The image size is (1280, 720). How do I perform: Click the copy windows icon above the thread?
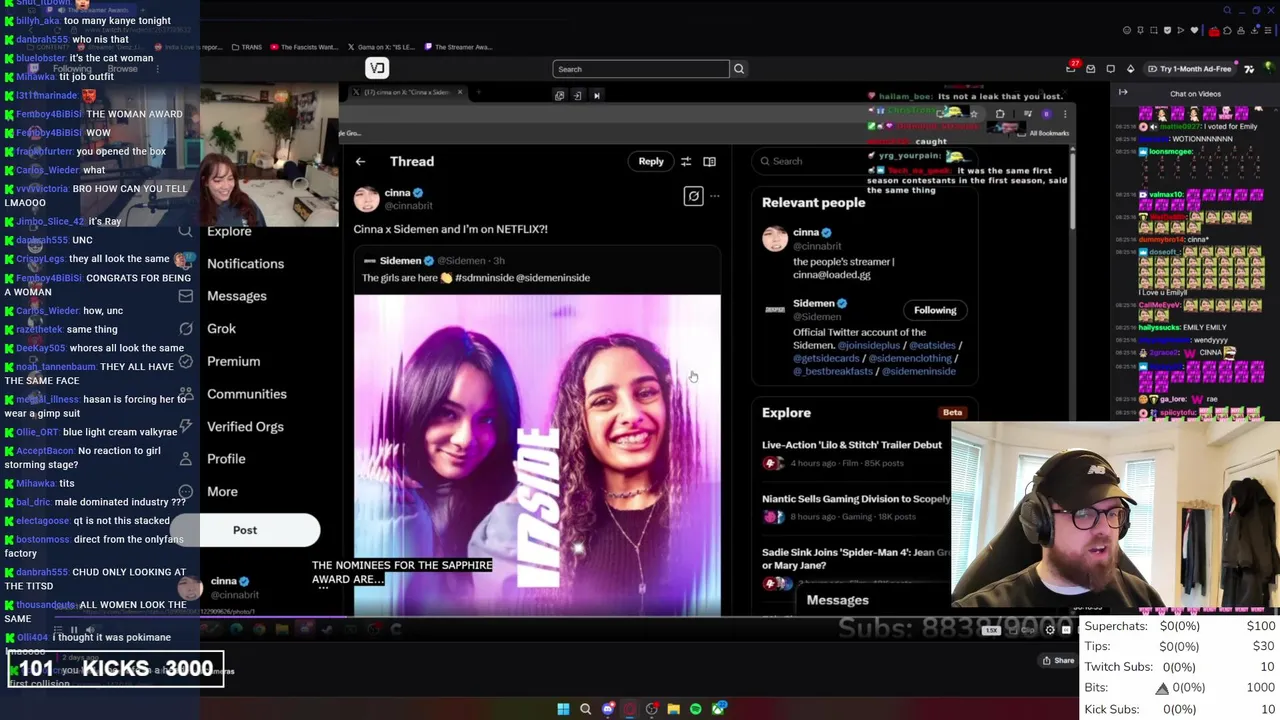coord(560,96)
